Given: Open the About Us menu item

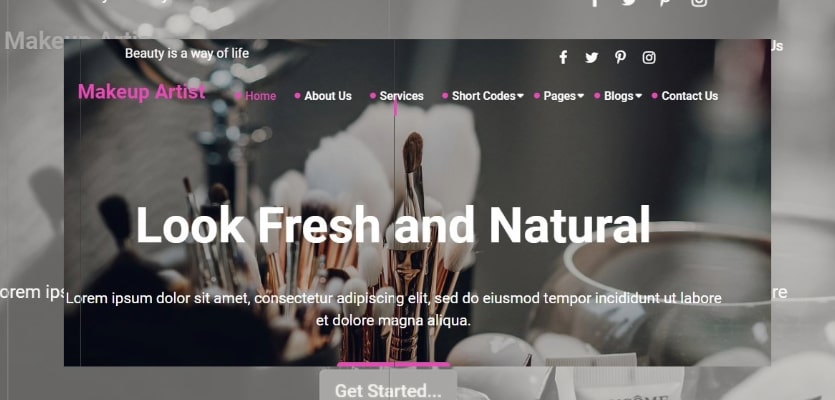Looking at the screenshot, I should [x=328, y=96].
